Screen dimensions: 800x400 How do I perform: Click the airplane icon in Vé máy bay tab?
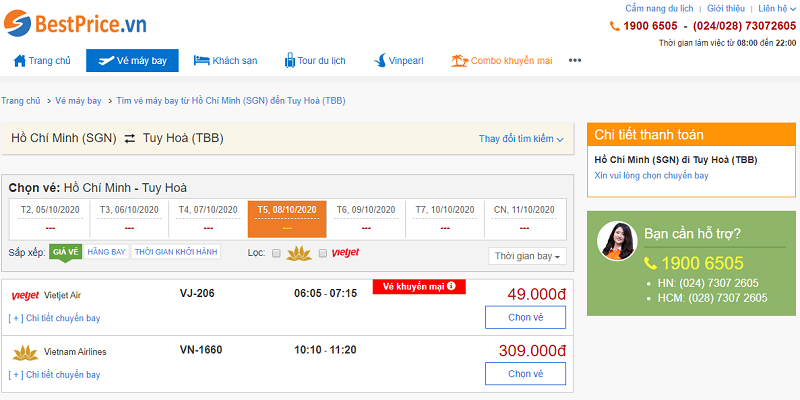pos(106,61)
